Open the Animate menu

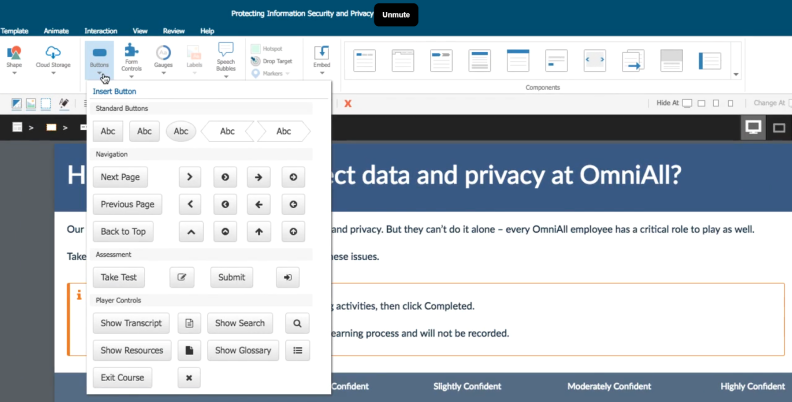(x=56, y=31)
